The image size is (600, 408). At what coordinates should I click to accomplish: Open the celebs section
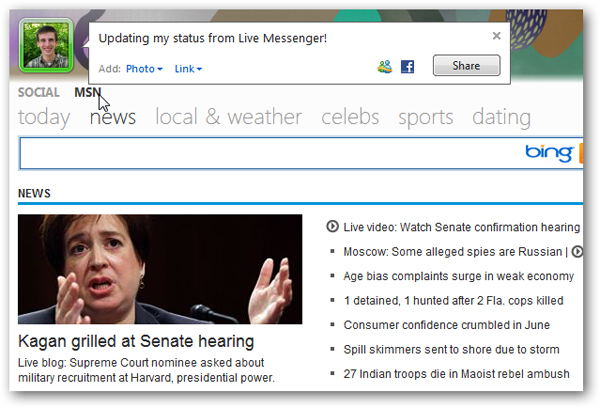coord(350,117)
